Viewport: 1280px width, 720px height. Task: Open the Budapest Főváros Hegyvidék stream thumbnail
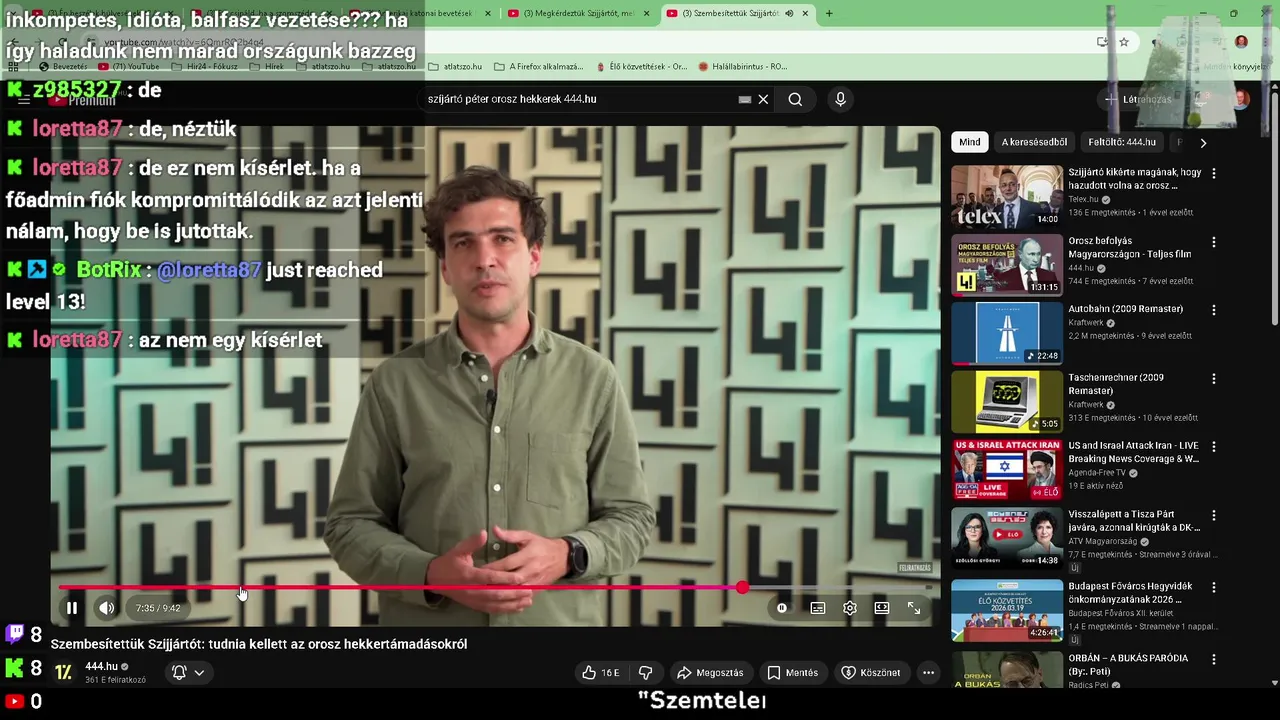pyautogui.click(x=1007, y=611)
